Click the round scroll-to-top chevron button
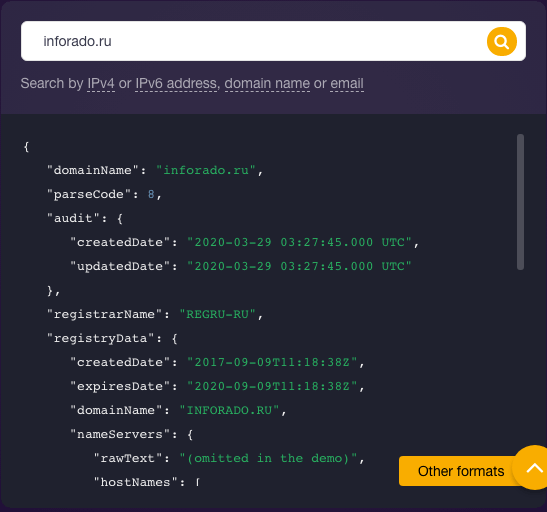Viewport: 547px width, 512px height. (x=533, y=468)
